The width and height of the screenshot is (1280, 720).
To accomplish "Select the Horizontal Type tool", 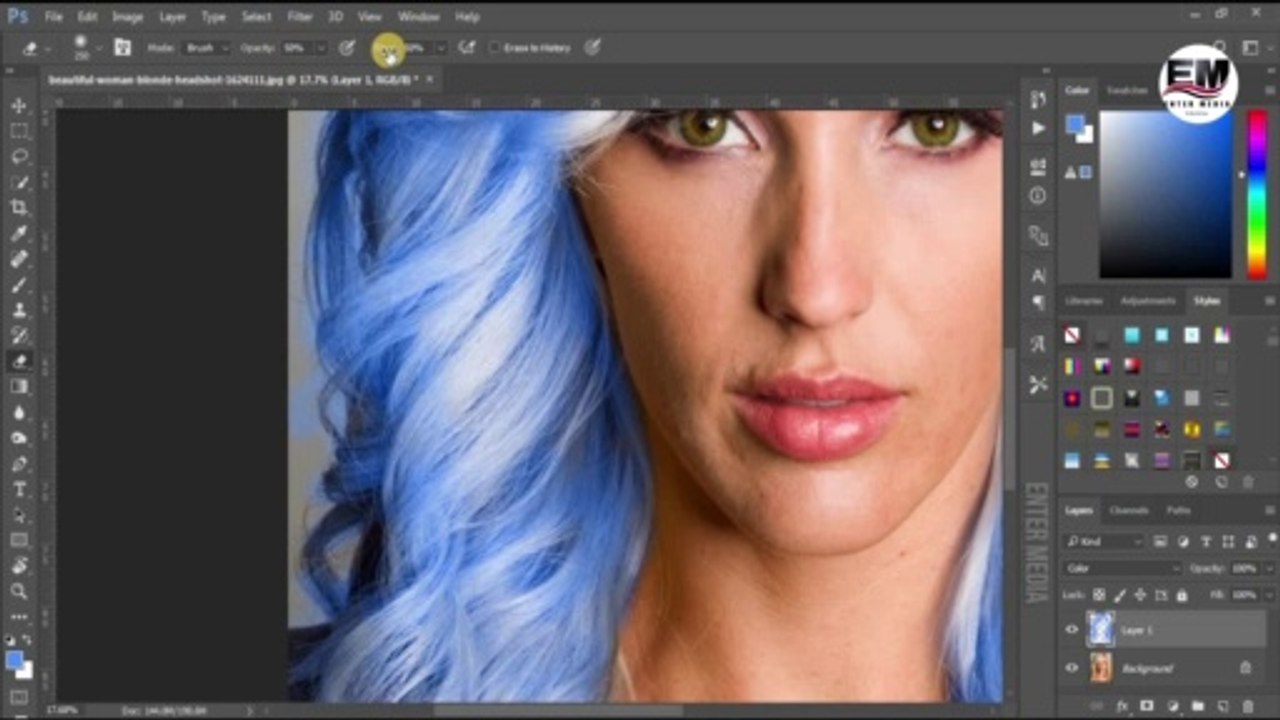I will (x=19, y=489).
